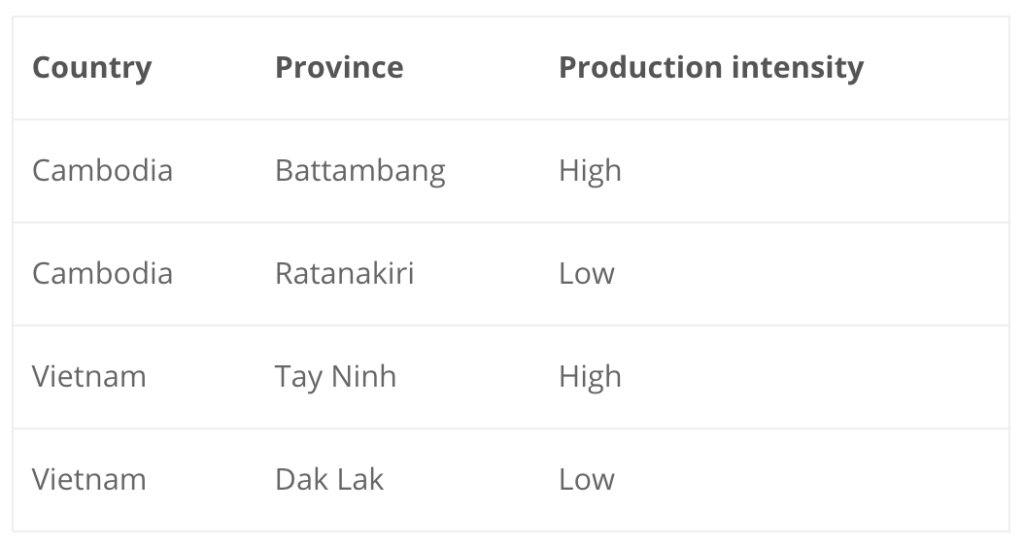Click the Province column header
Screen dimensions: 1024x548
pyautogui.click(x=339, y=67)
